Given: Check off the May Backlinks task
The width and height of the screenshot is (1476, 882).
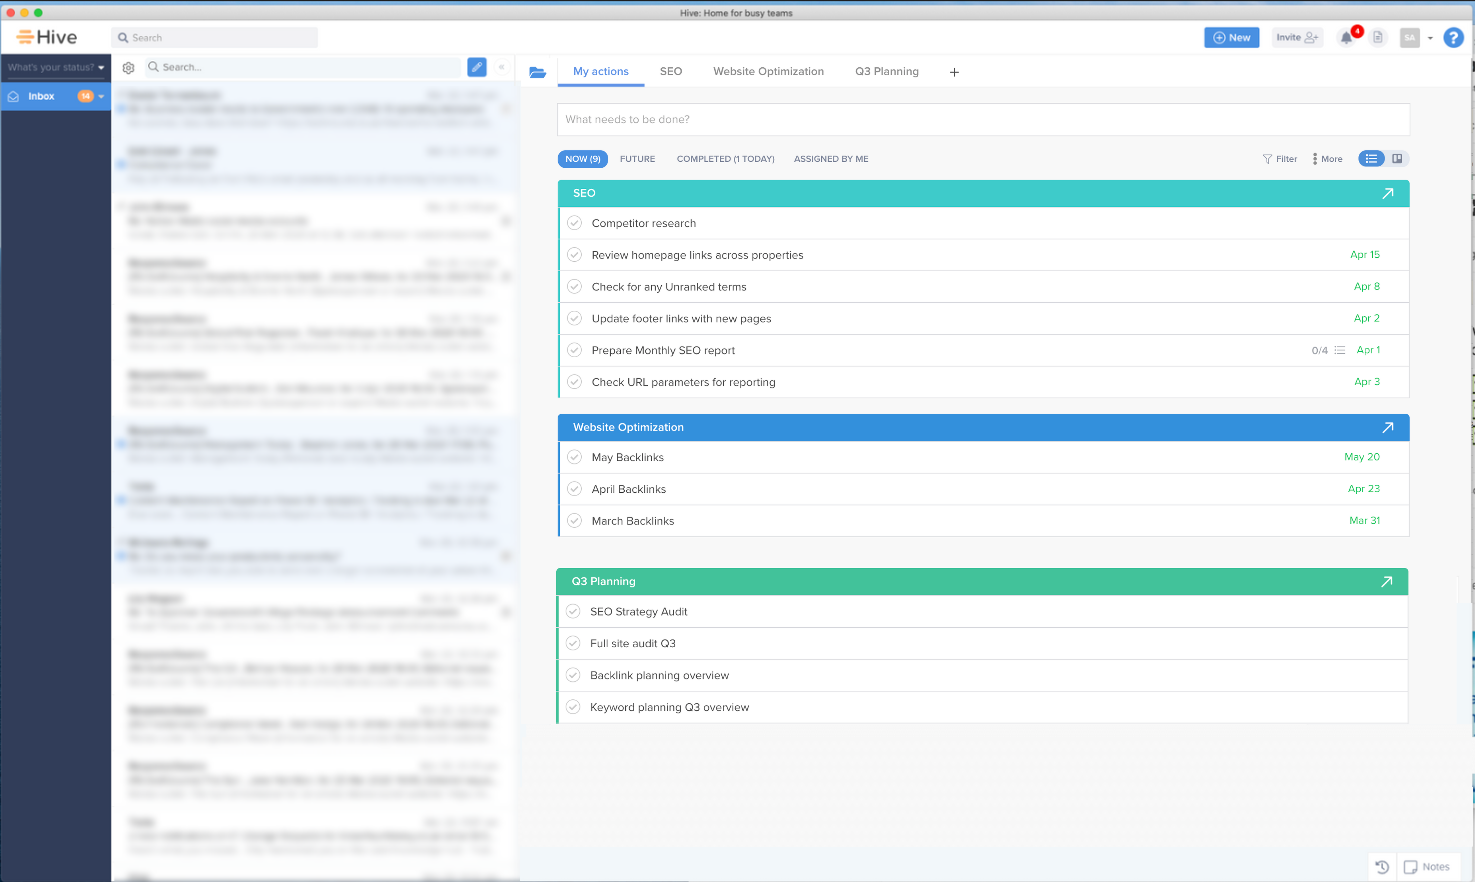Looking at the screenshot, I should click(x=574, y=457).
